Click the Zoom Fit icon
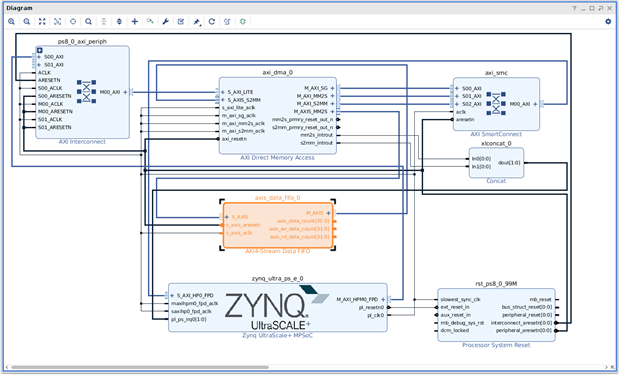Viewport: 619px width, 375px height. [x=42, y=22]
